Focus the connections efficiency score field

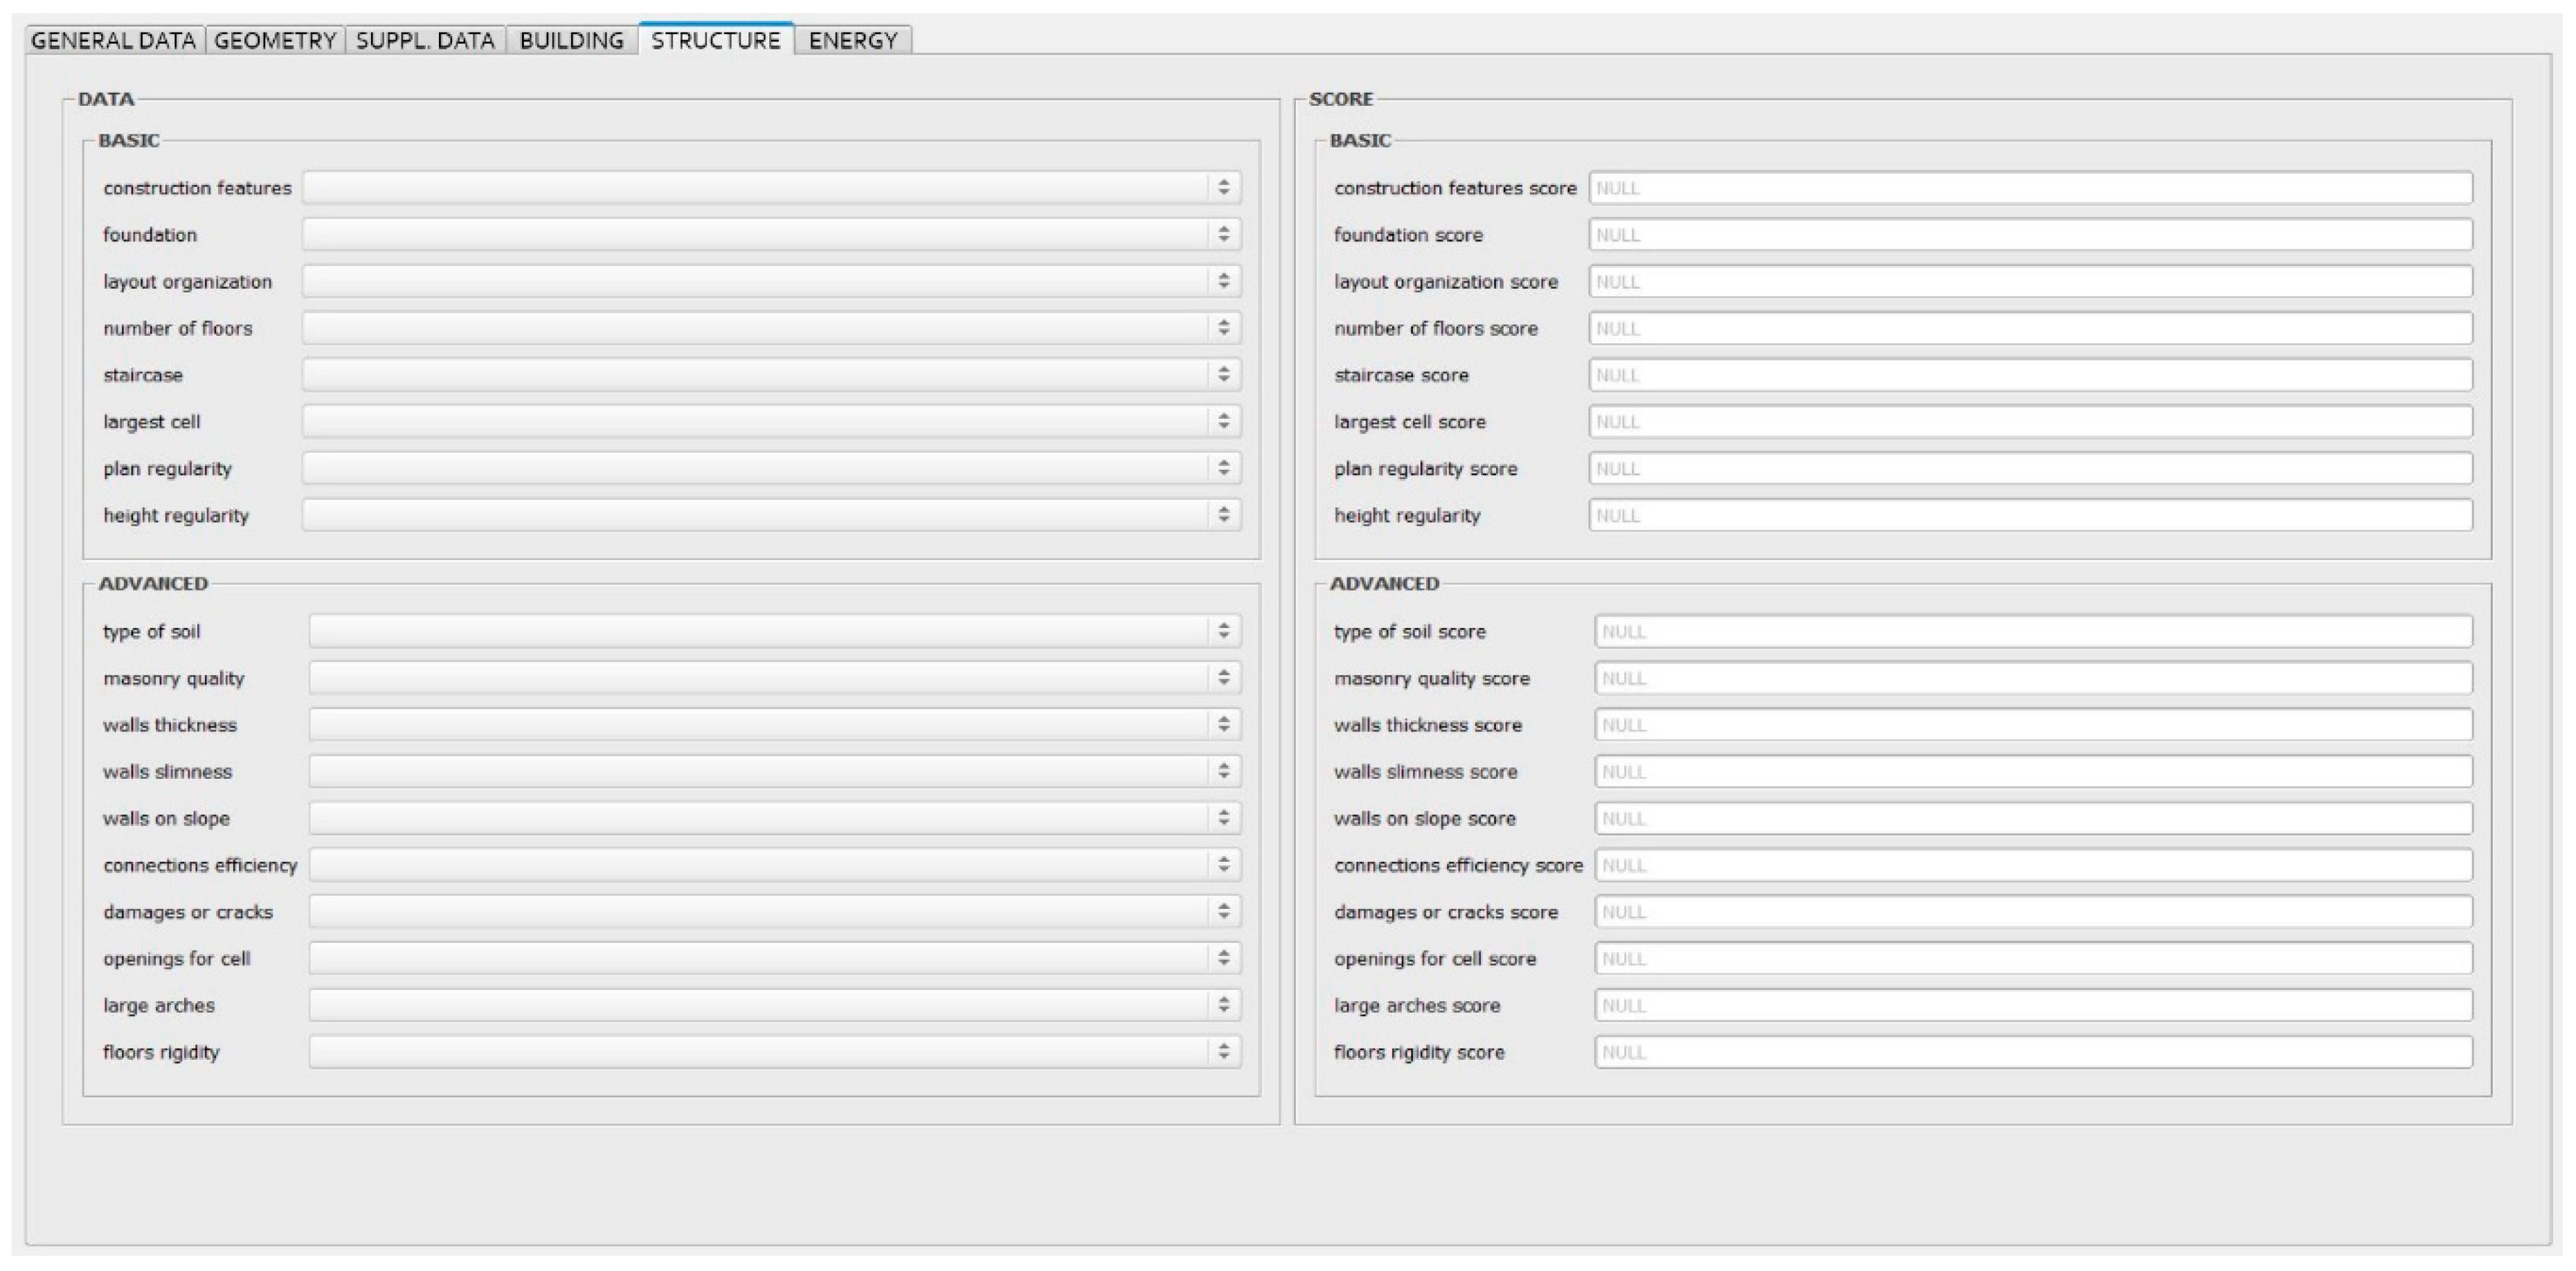tap(2033, 865)
